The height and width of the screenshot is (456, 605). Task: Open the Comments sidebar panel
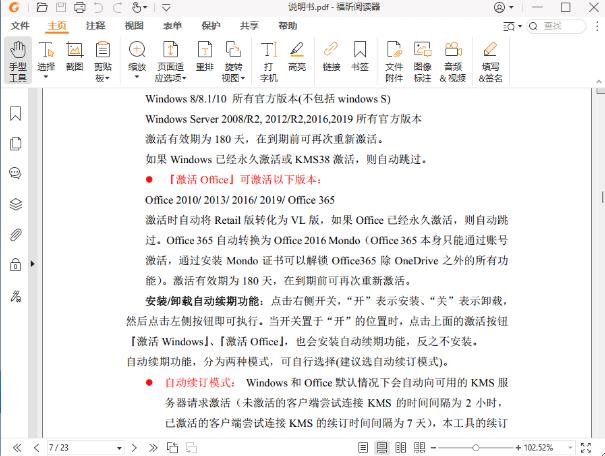click(15, 173)
